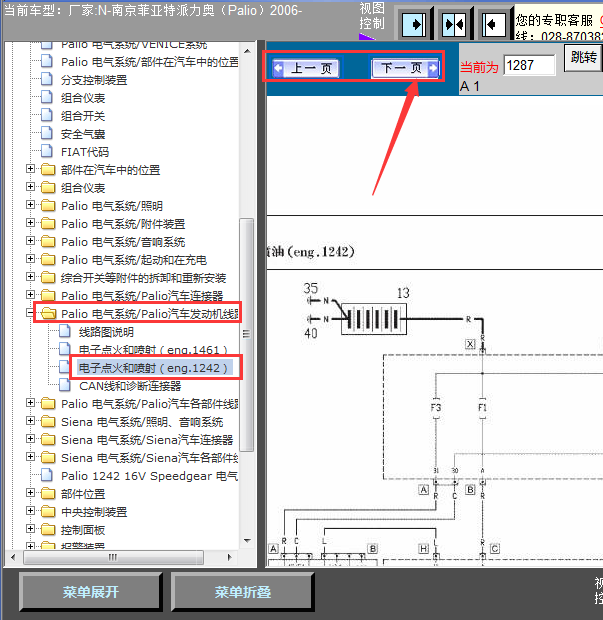
Task: Click page icon beside CAN线和诊断连接器
Action: (x=64, y=385)
